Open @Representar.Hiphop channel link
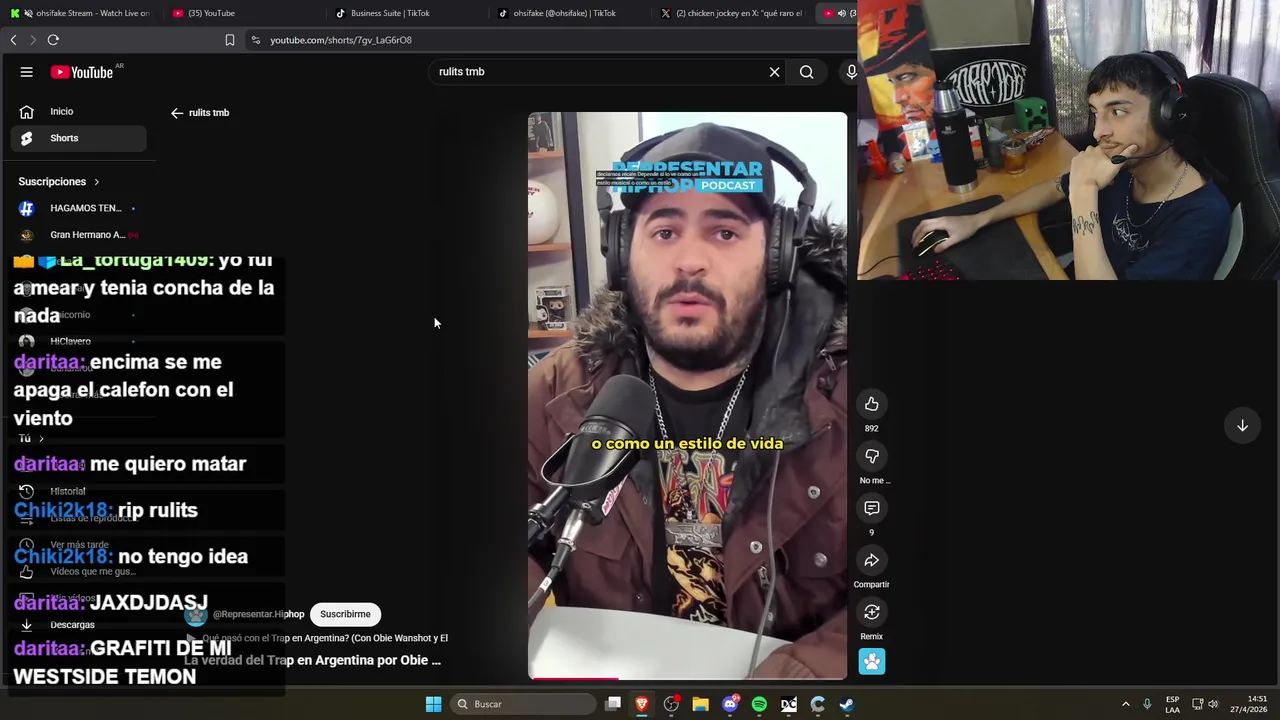1280x720 pixels. click(x=258, y=614)
